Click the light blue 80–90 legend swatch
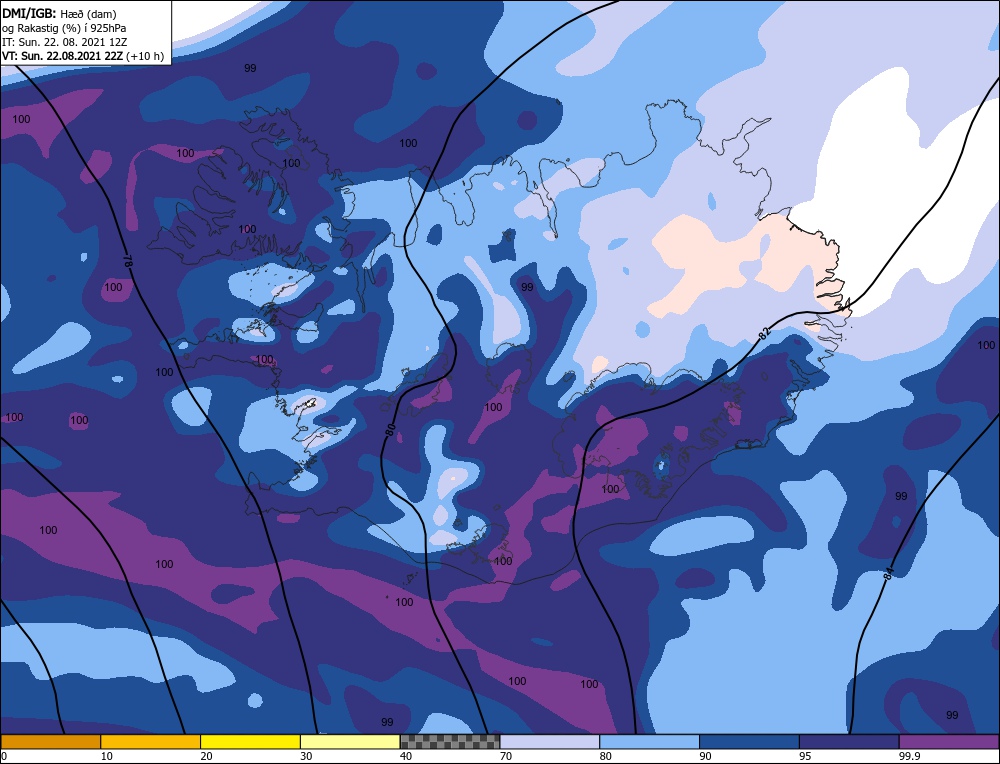The image size is (1000, 764). point(649,741)
